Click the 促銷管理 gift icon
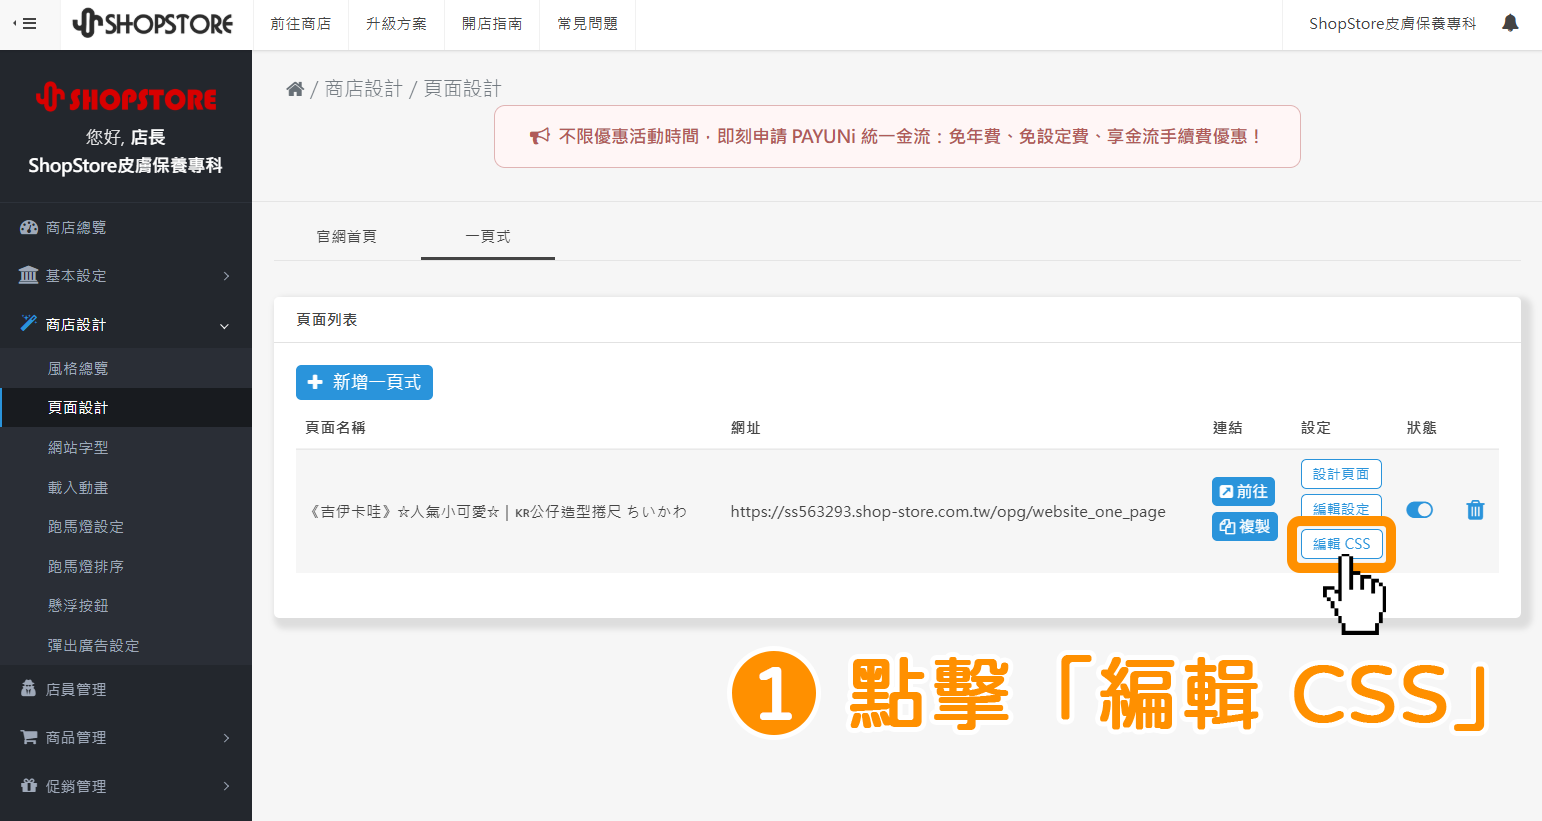Screen dimensions: 1542x821 (29, 786)
